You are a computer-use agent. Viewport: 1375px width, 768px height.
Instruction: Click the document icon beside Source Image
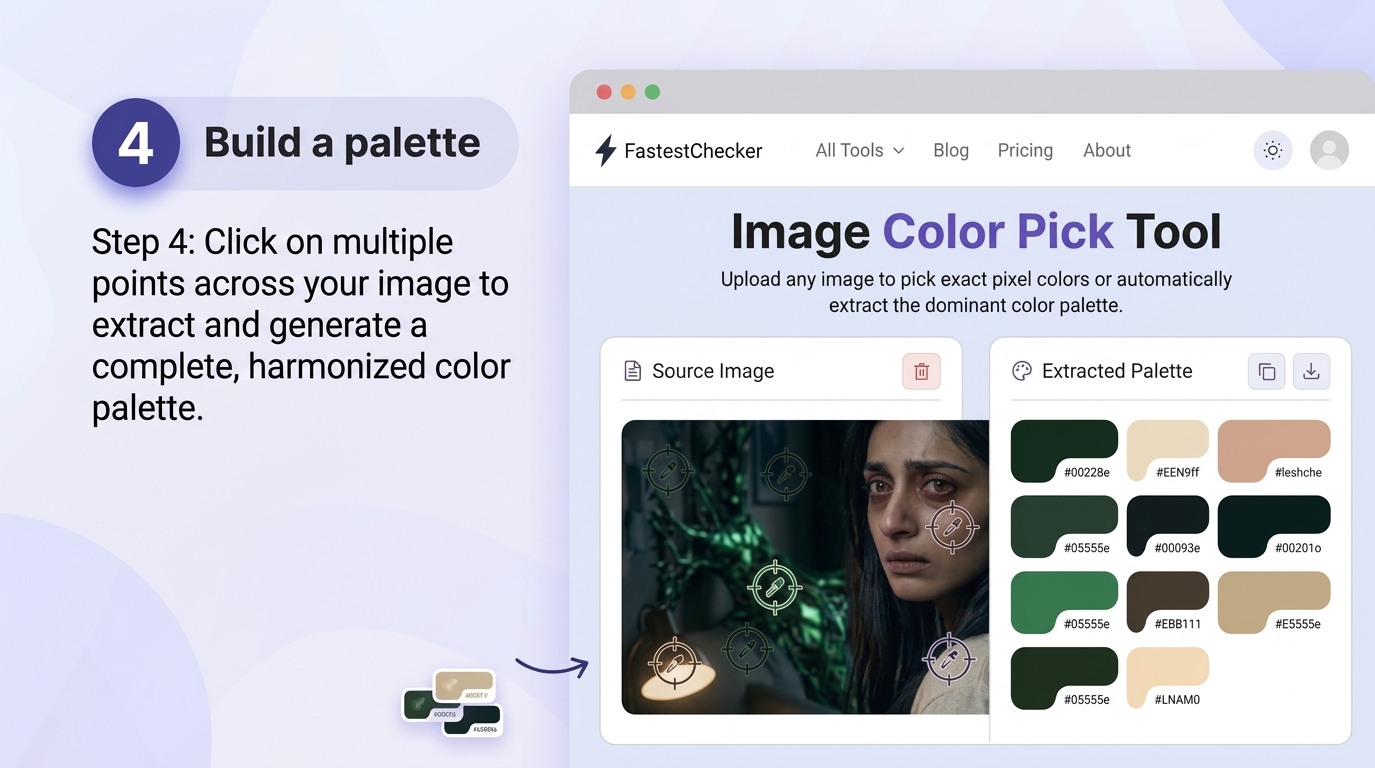point(632,371)
